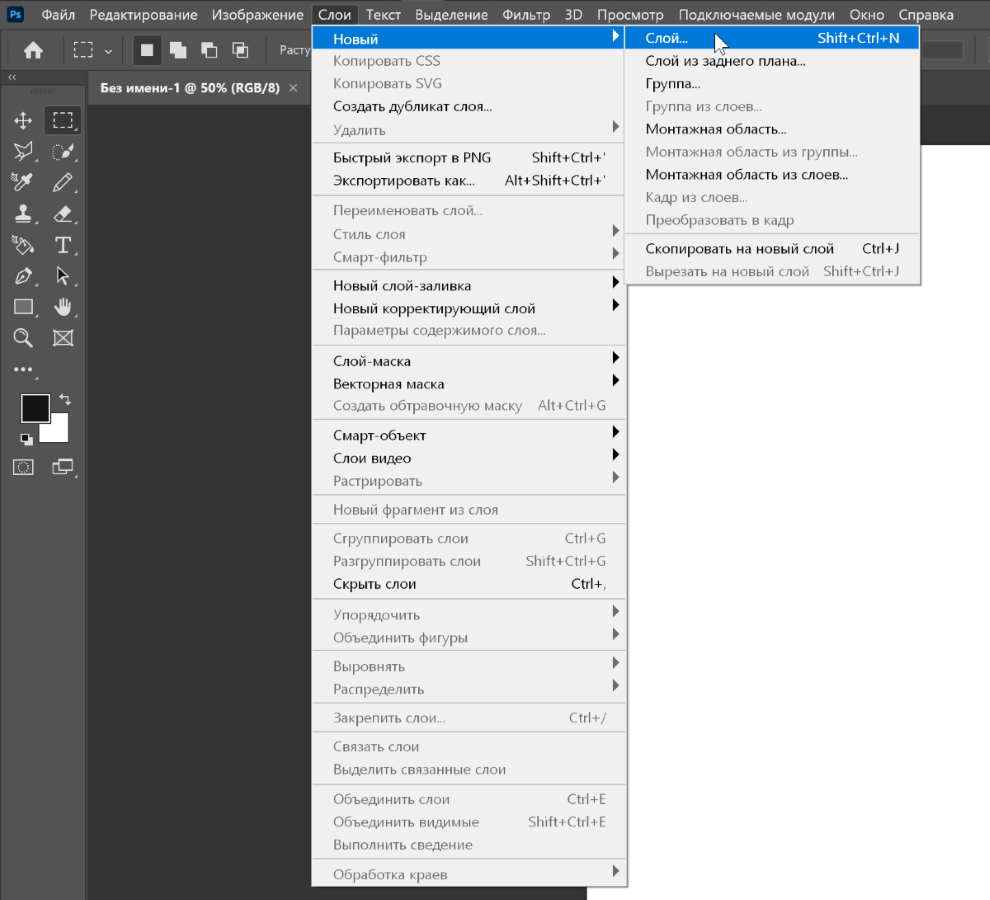The height and width of the screenshot is (900, 990).
Task: Open the Просмотр menu
Action: pos(630,15)
